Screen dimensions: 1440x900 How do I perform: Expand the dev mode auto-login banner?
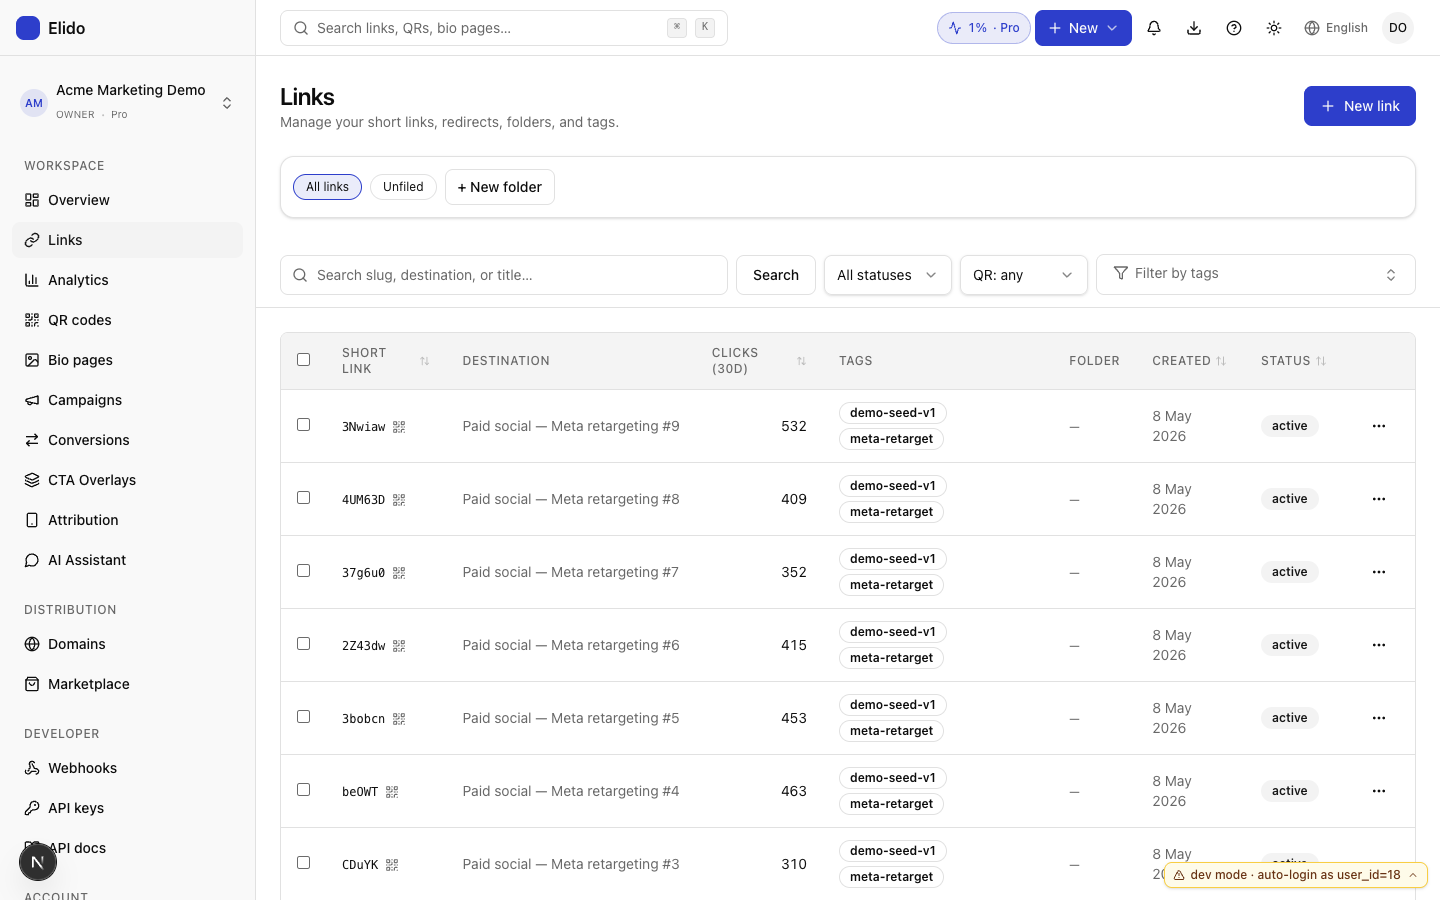(x=1295, y=875)
